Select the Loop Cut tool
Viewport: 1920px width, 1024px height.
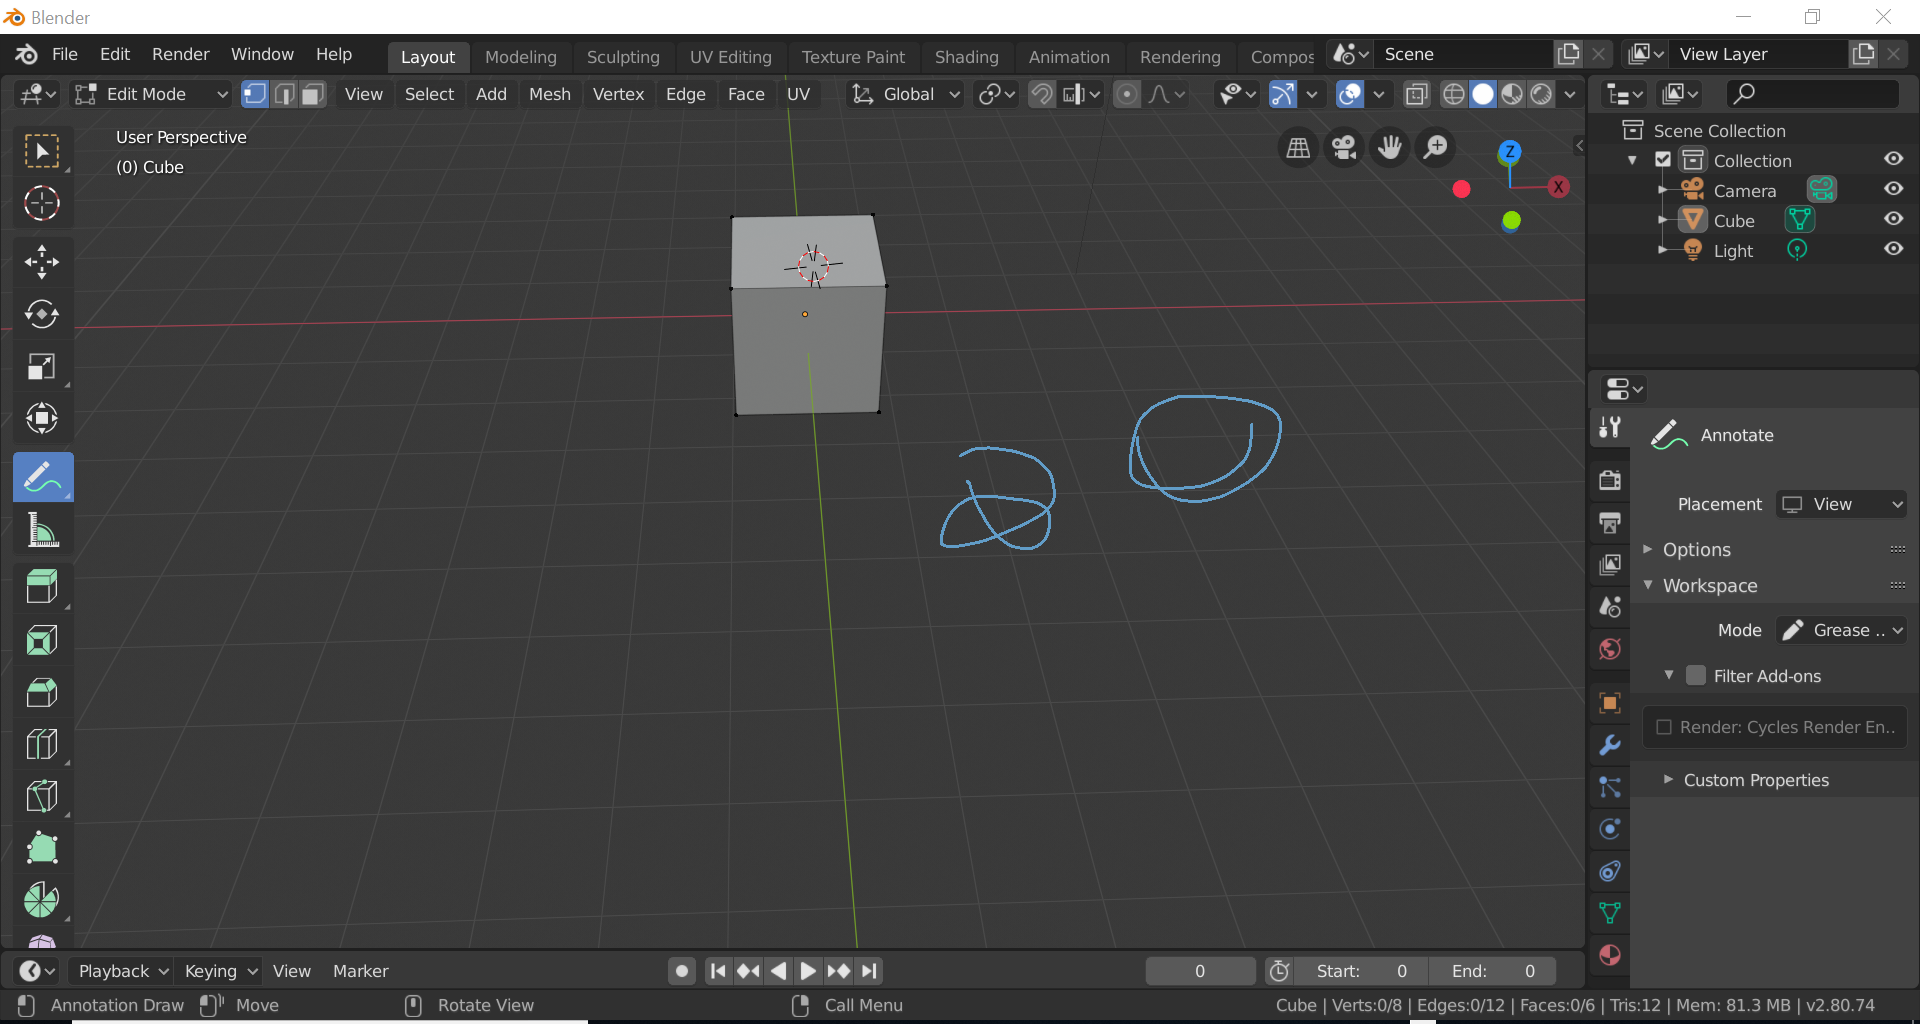point(41,744)
